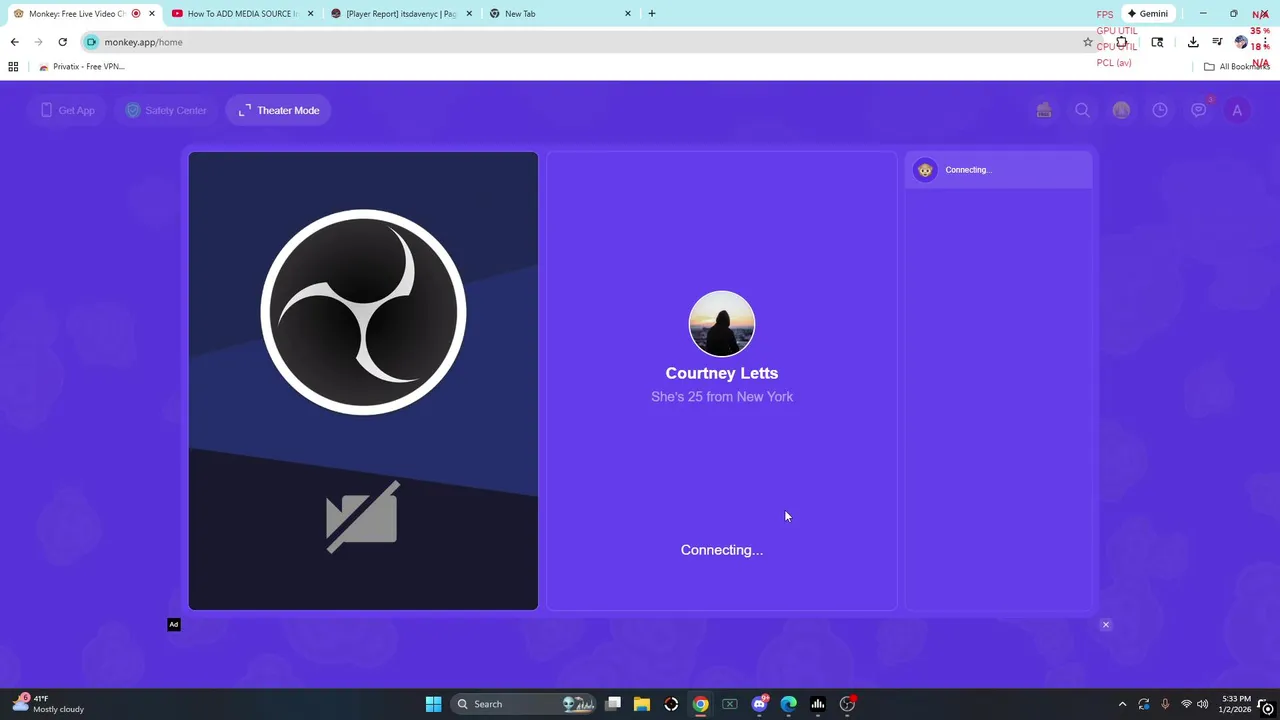Go back in browser
Viewport: 1280px width, 720px height.
(x=14, y=42)
